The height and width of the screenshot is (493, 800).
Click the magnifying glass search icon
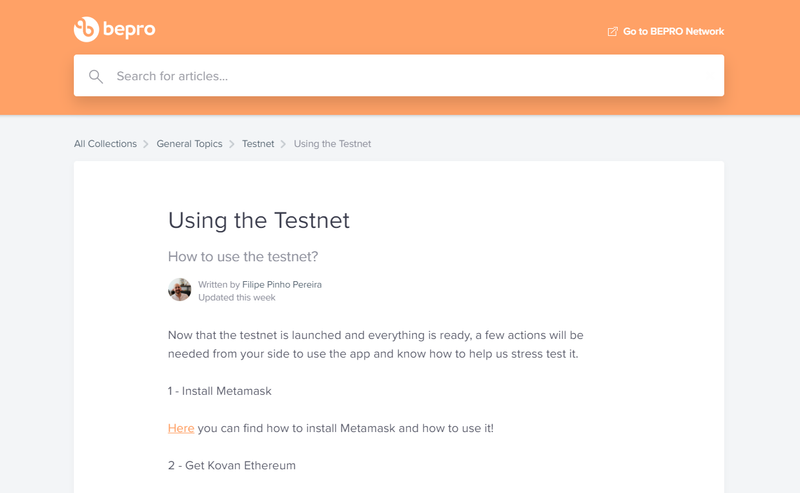pos(96,76)
